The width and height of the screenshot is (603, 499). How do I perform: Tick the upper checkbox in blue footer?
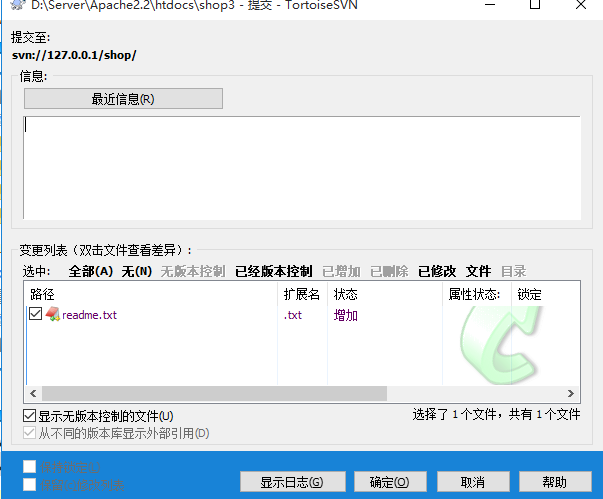(x=30, y=467)
